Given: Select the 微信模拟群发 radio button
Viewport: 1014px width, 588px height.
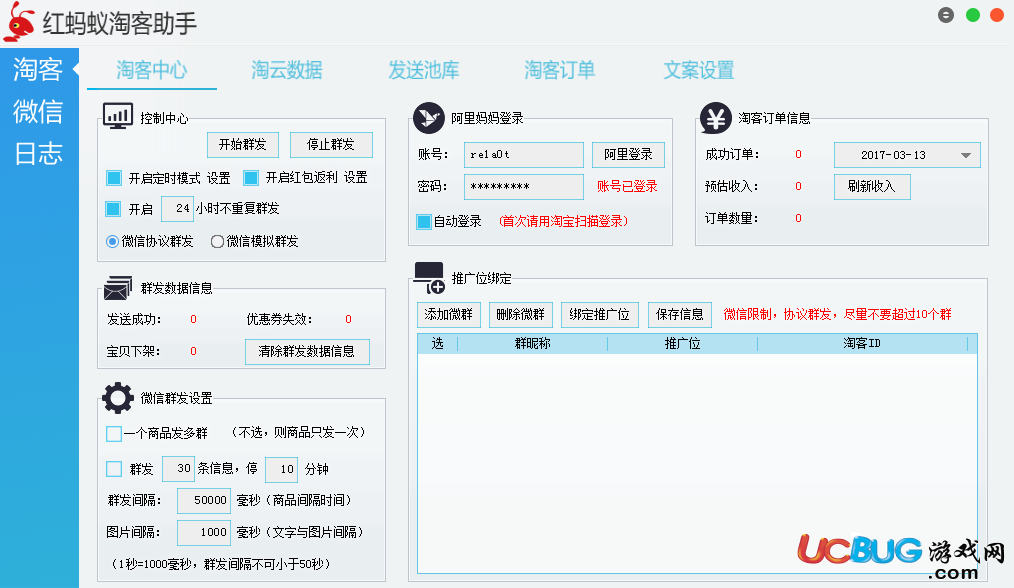Looking at the screenshot, I should tap(217, 241).
